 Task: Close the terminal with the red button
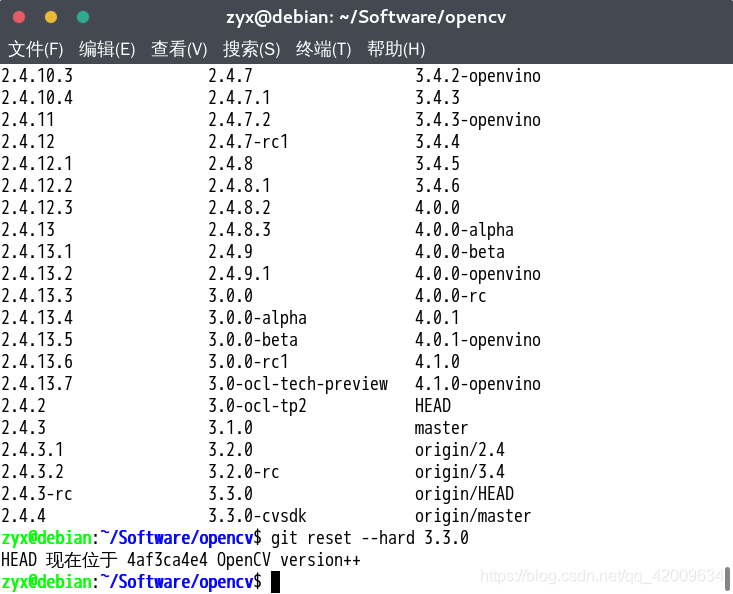click(19, 17)
